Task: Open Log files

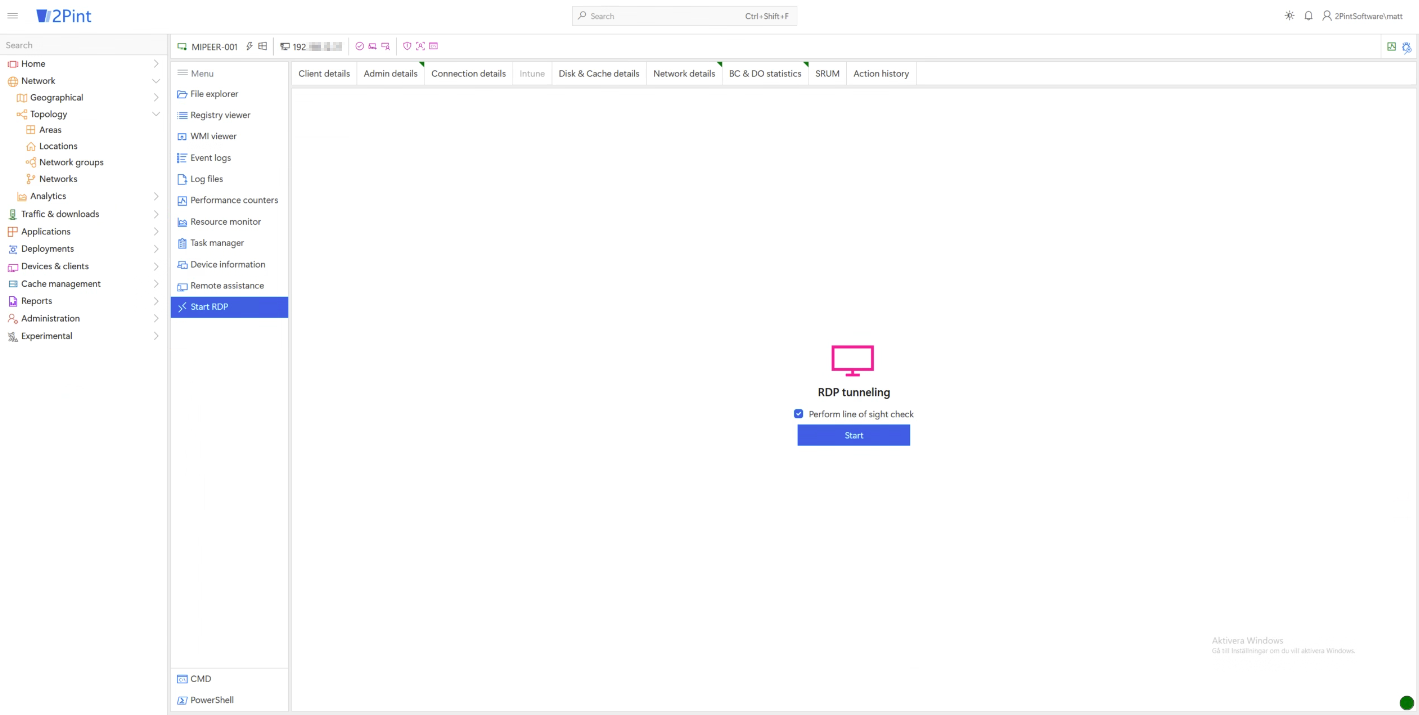Action: [229, 179]
